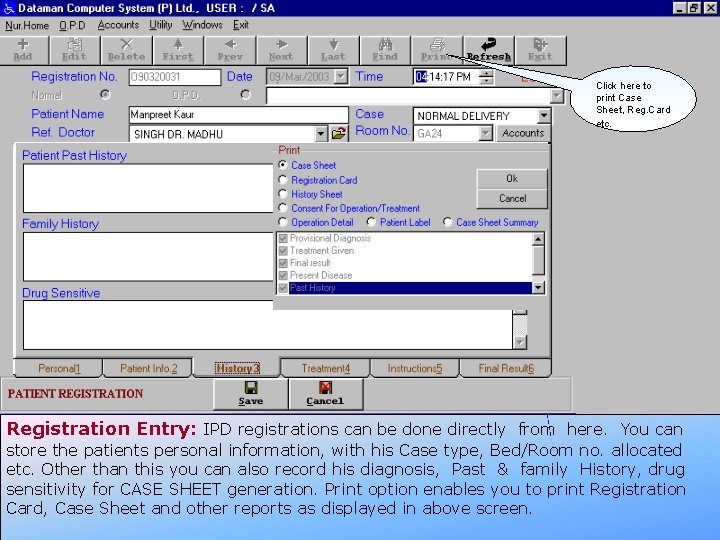This screenshot has height=540, width=720.
Task: Go to Prev record toolbar icon
Action: pyautogui.click(x=230, y=50)
